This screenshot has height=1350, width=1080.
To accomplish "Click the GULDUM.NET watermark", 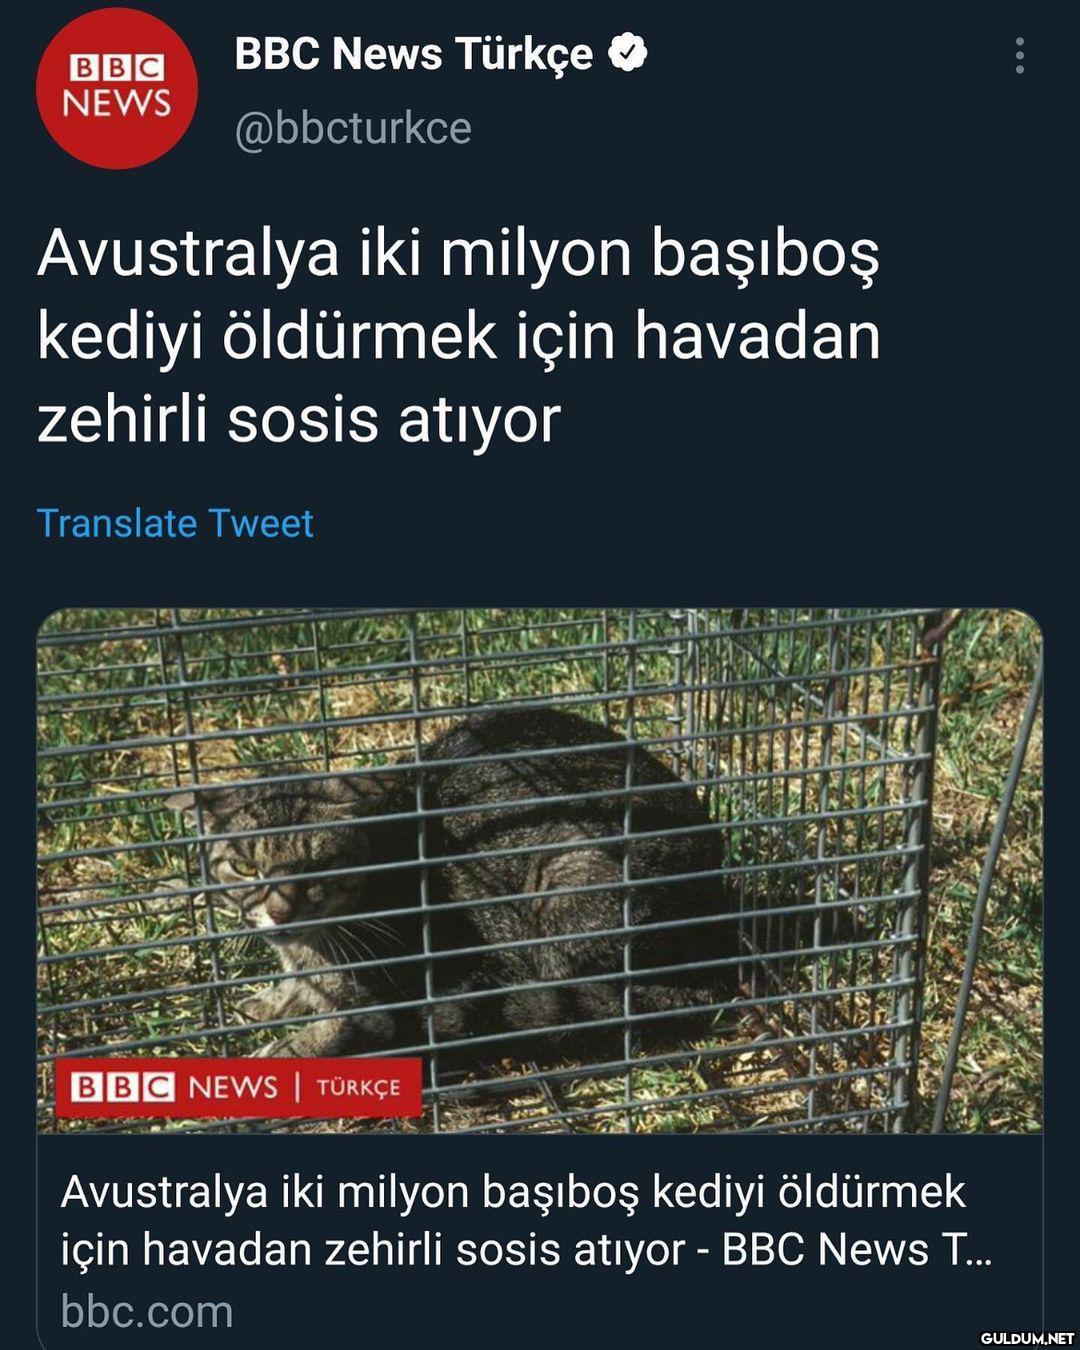I will coord(1027,1338).
